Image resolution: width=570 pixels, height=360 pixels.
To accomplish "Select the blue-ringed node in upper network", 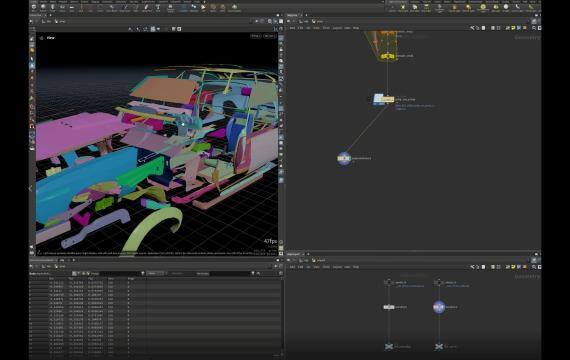I will tap(344, 159).
